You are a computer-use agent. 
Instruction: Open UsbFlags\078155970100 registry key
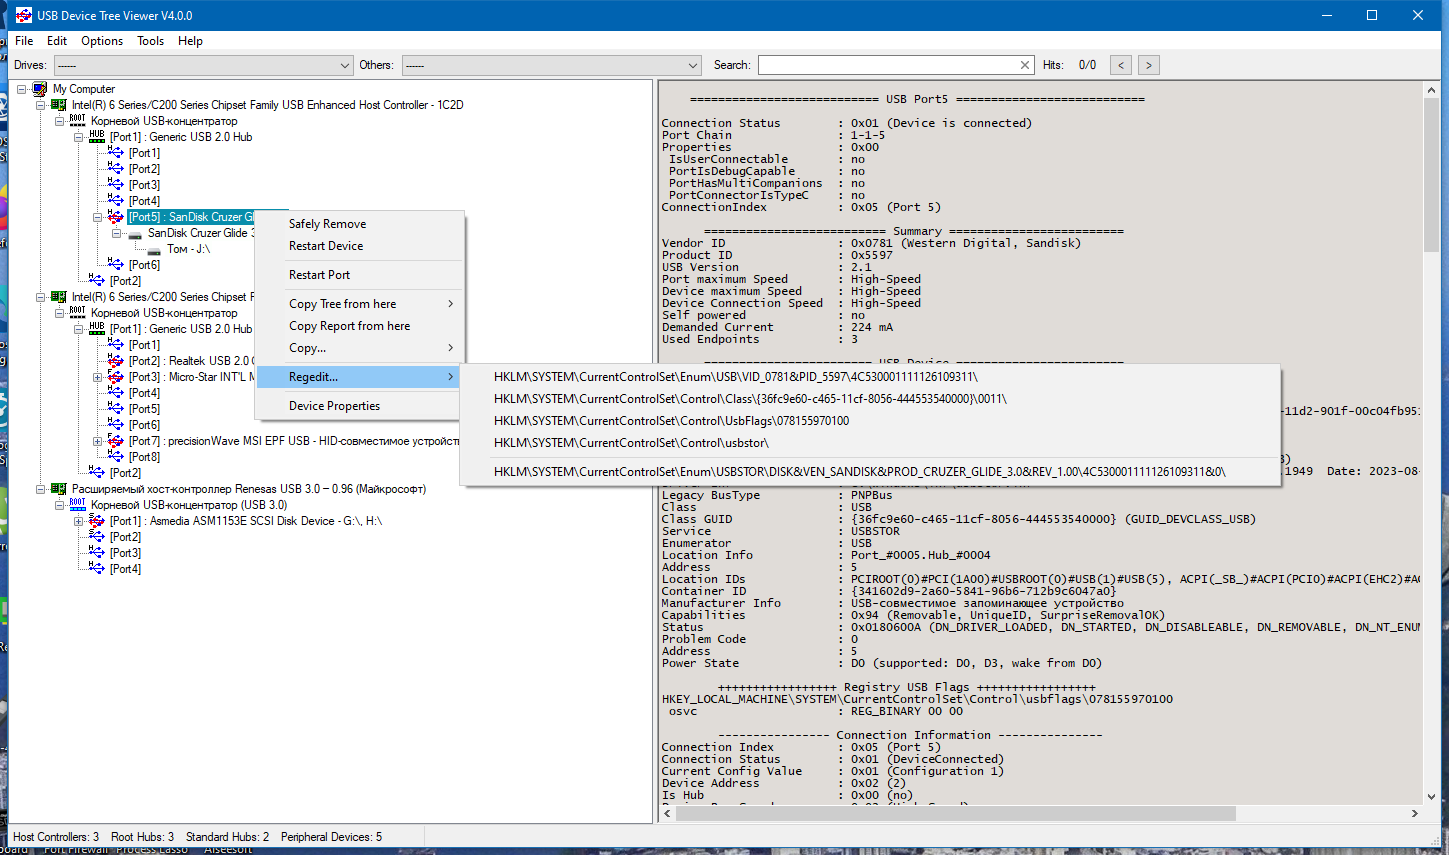[x=870, y=421]
